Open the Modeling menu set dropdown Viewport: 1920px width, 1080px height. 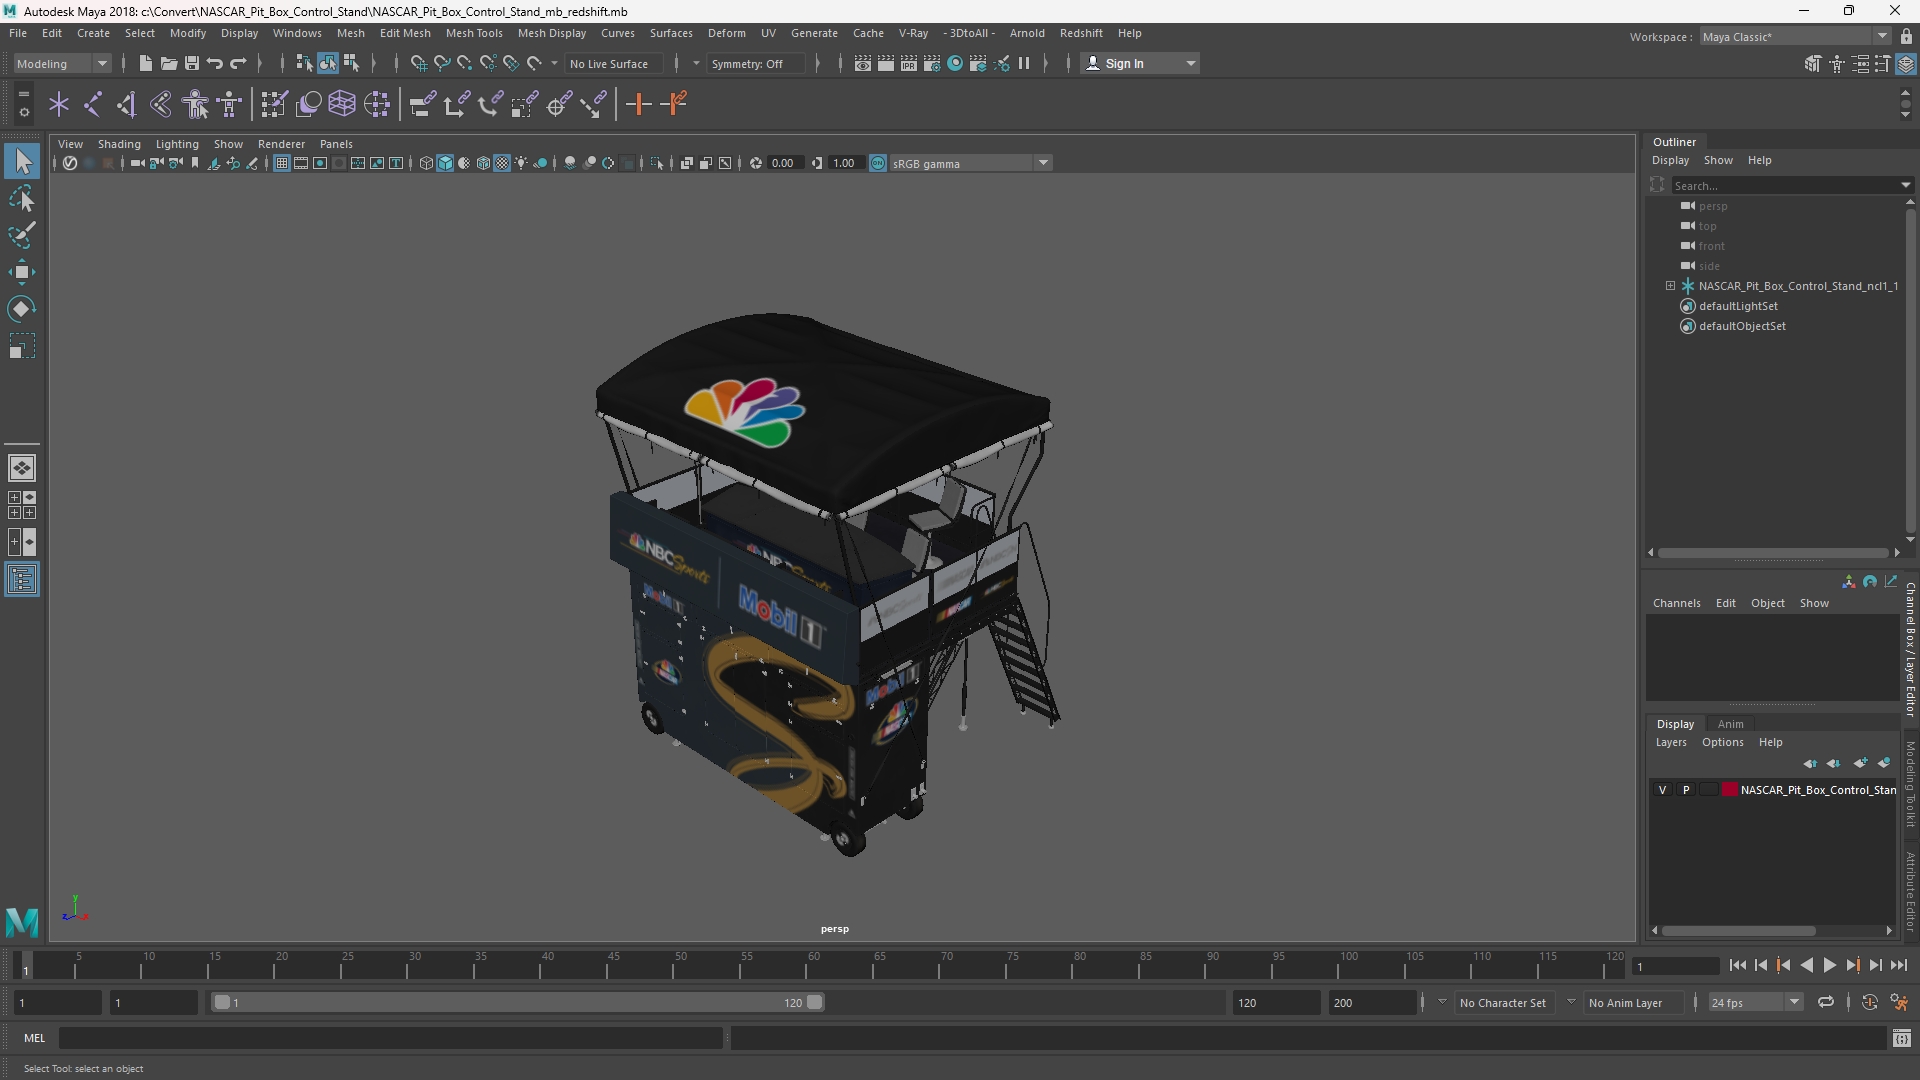[x=62, y=63]
